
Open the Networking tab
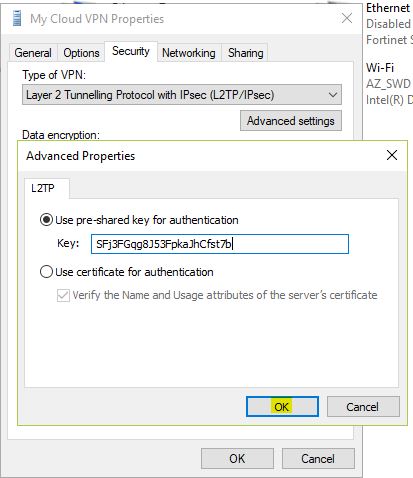(x=189, y=53)
